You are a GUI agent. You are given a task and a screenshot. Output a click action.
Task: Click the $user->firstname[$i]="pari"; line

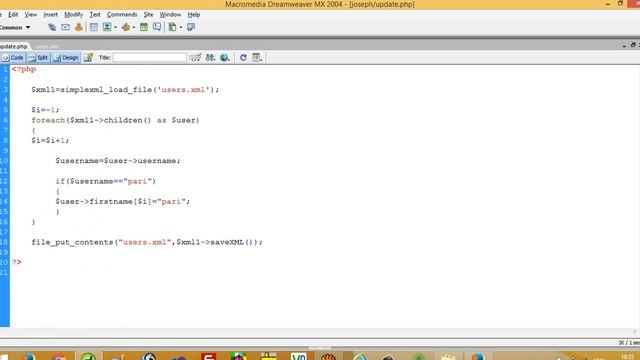[x=123, y=202]
